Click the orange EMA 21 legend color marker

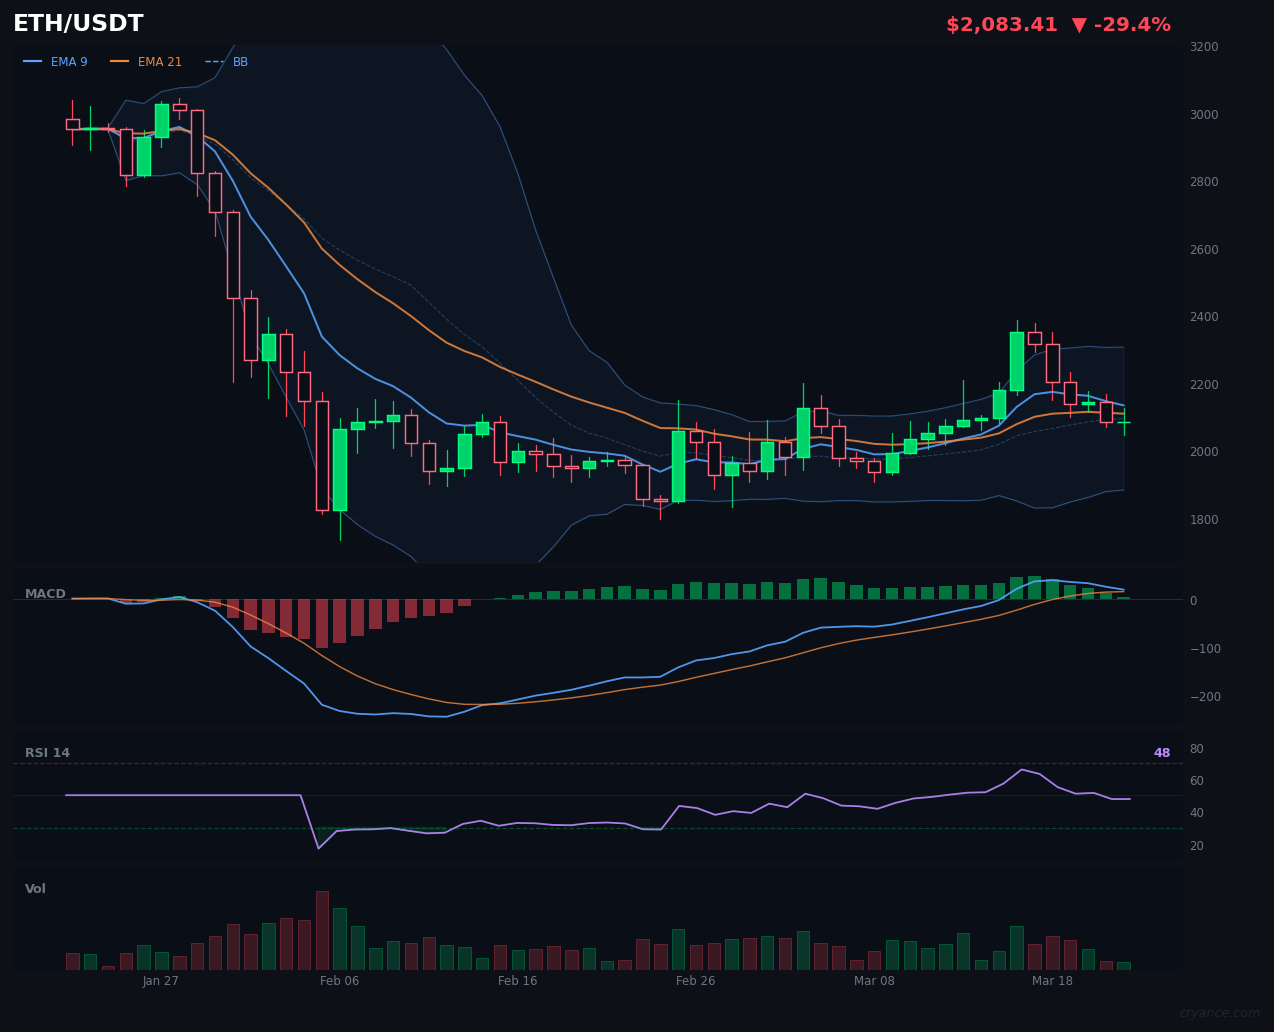[x=119, y=61]
